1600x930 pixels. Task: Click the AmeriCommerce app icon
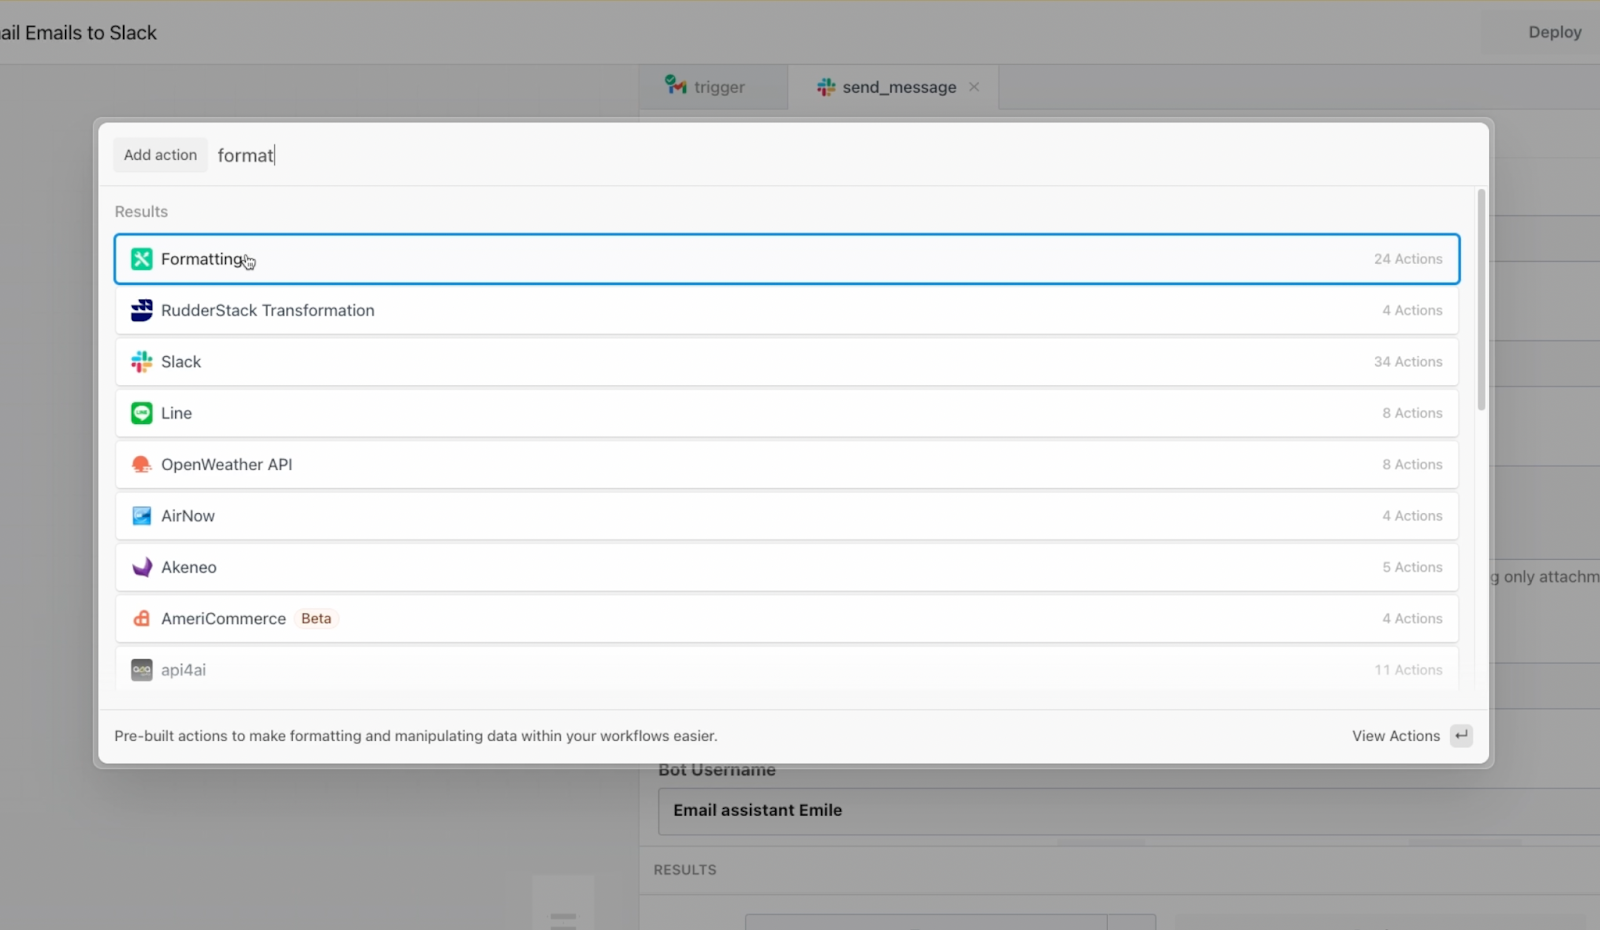142,619
